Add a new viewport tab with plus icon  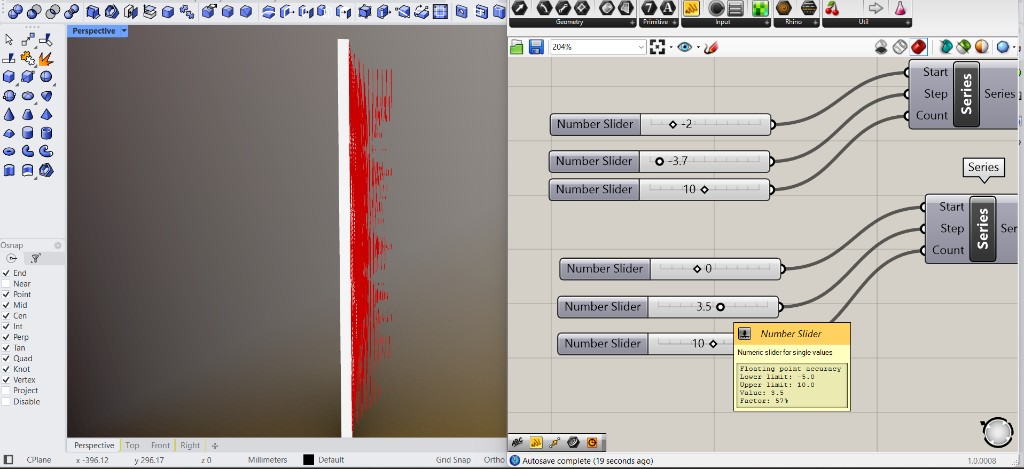(x=215, y=445)
